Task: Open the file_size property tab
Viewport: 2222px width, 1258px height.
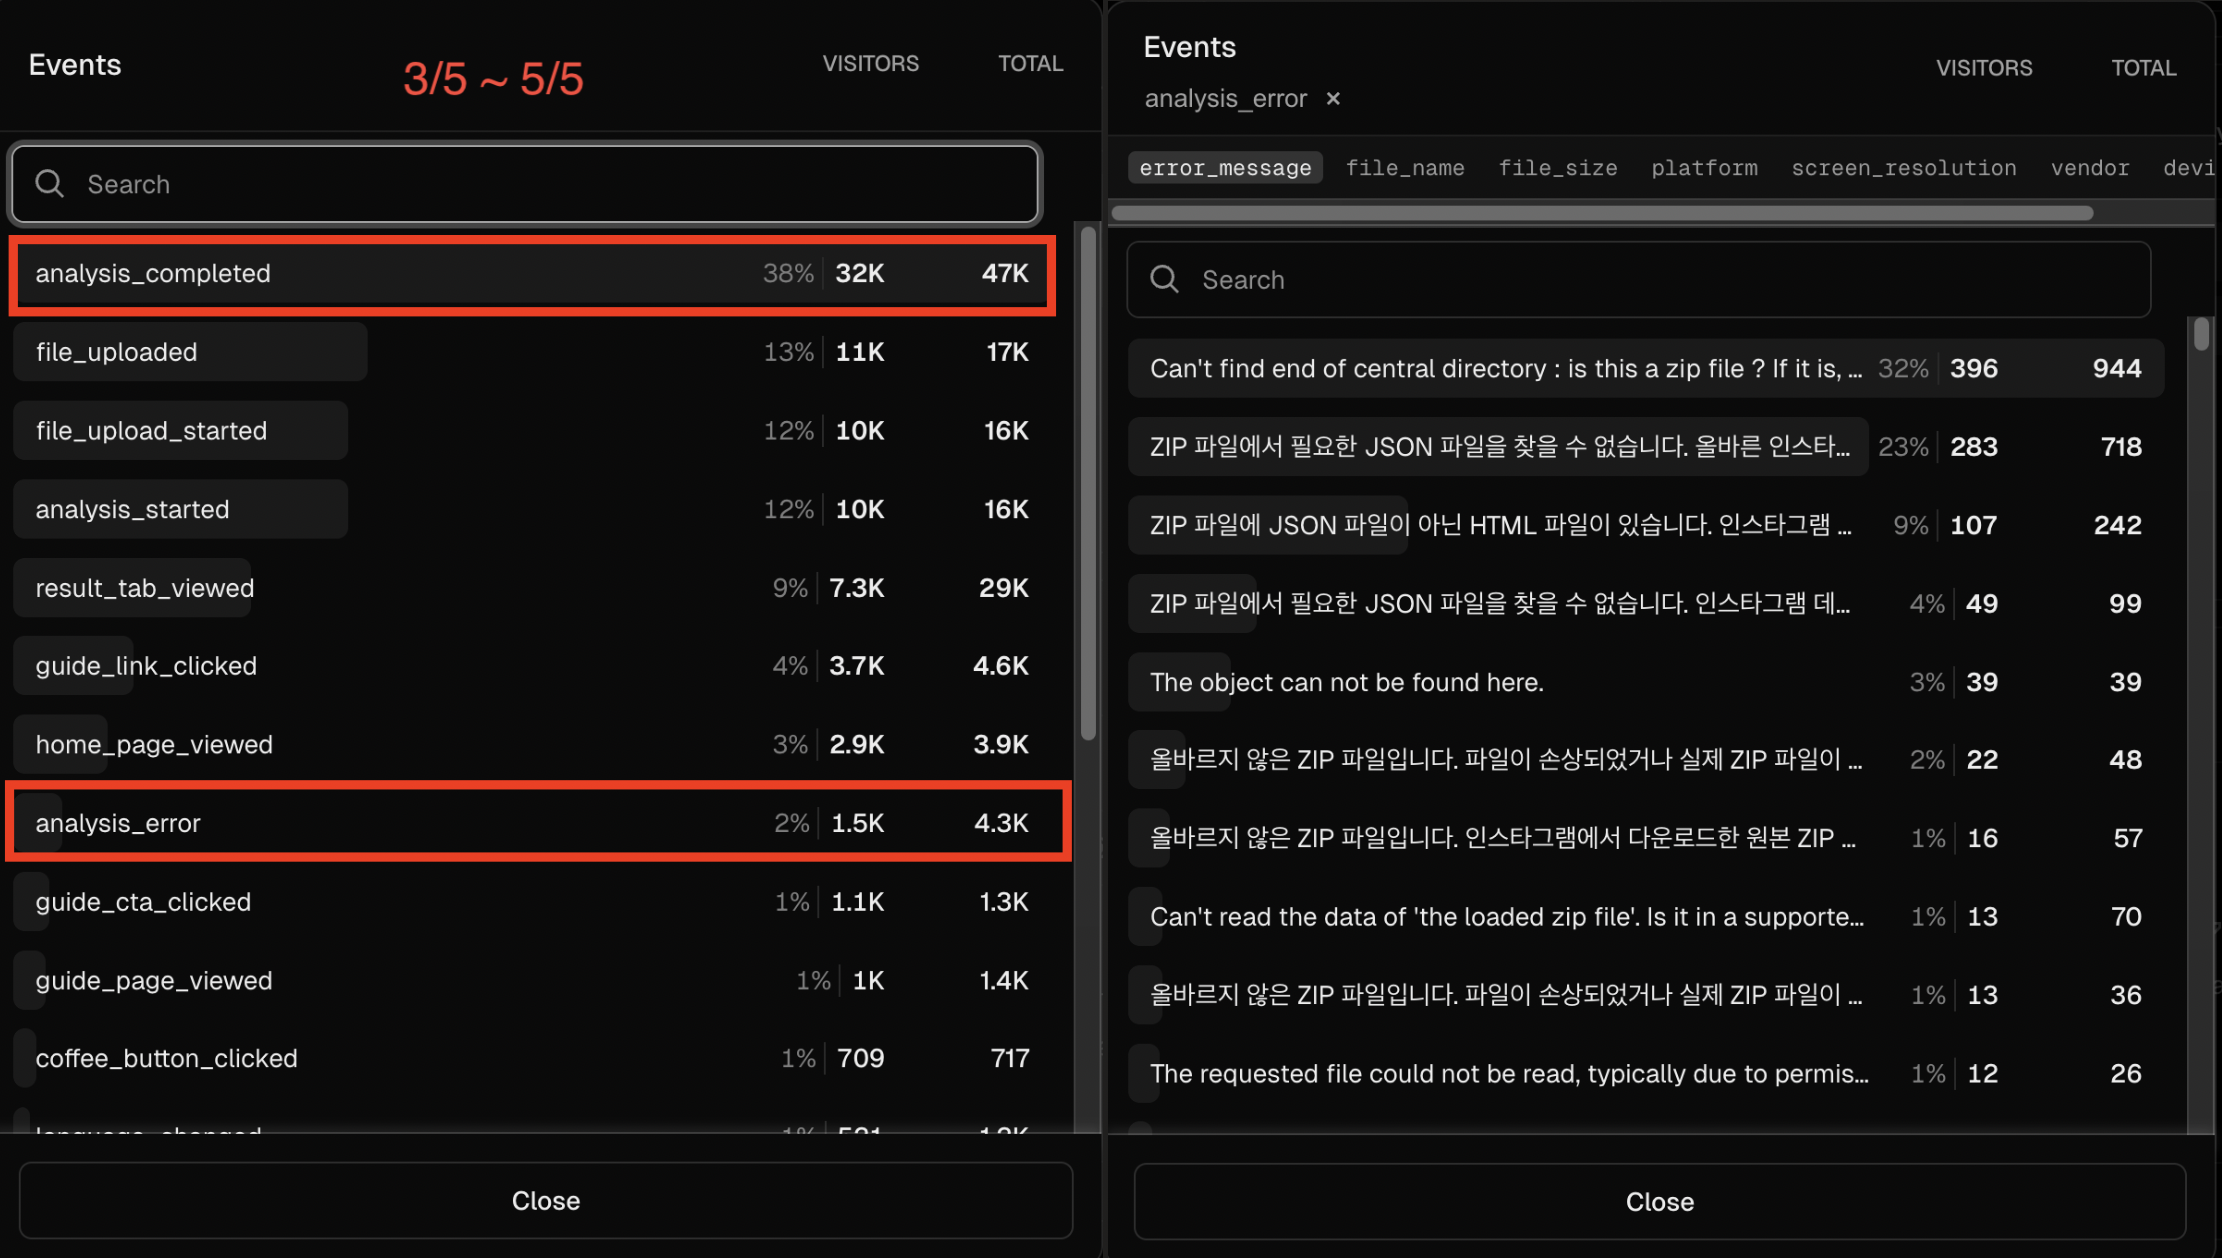Action: tap(1558, 168)
